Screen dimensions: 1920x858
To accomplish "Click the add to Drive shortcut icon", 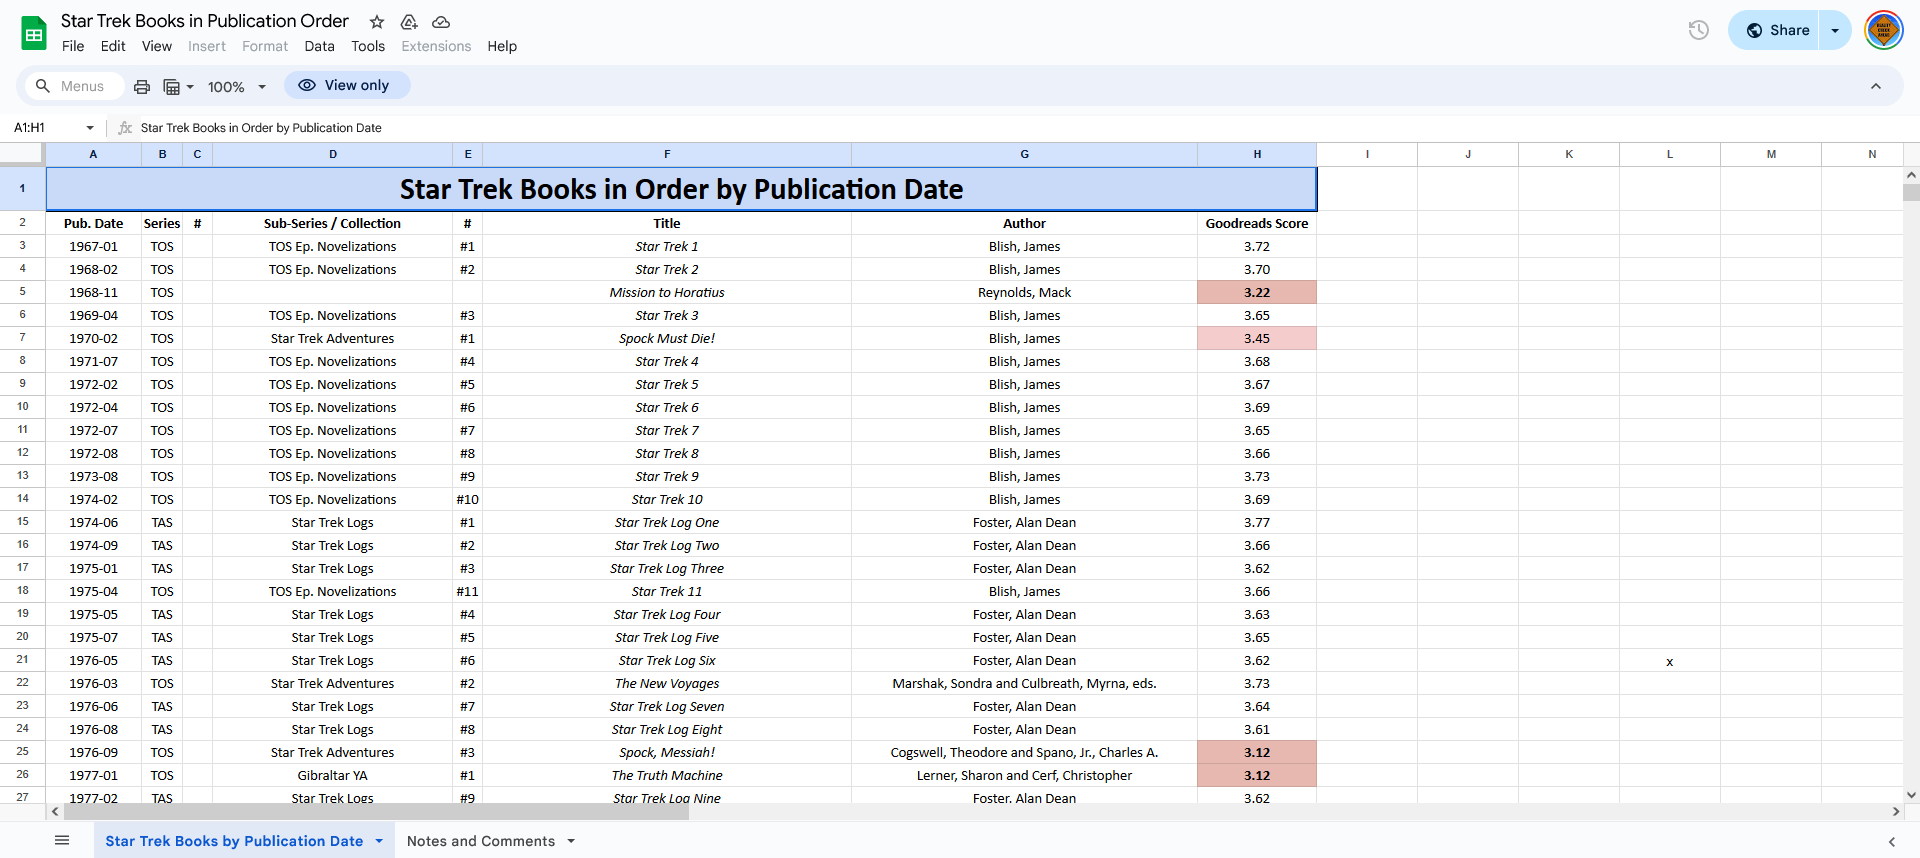I will 409,22.
